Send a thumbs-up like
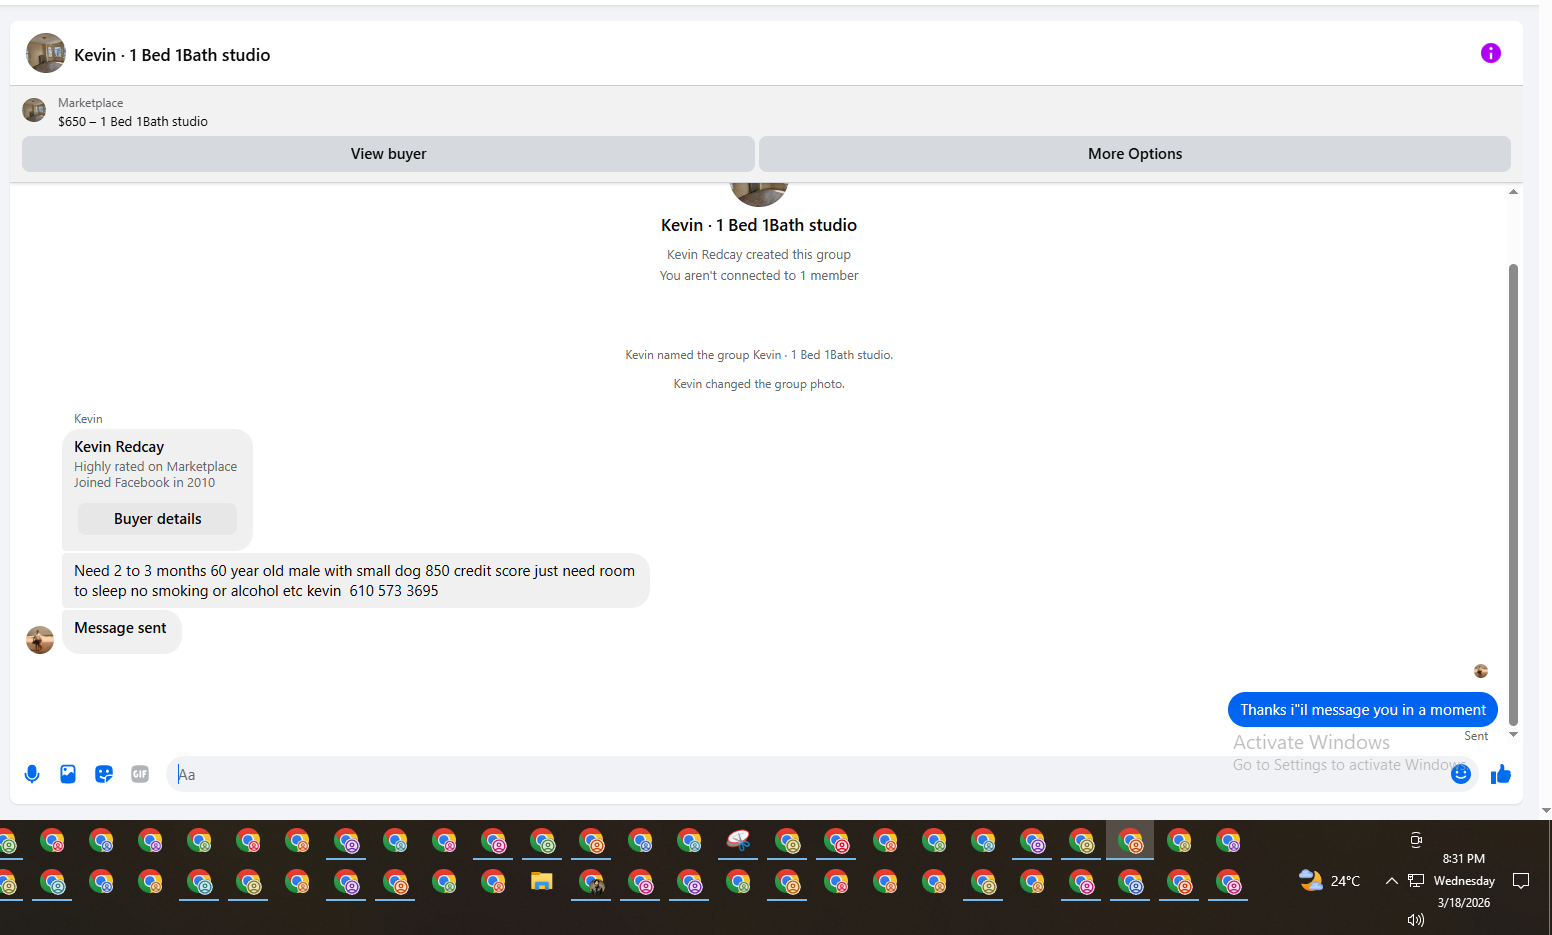Image resolution: width=1552 pixels, height=935 pixels. click(x=1500, y=774)
